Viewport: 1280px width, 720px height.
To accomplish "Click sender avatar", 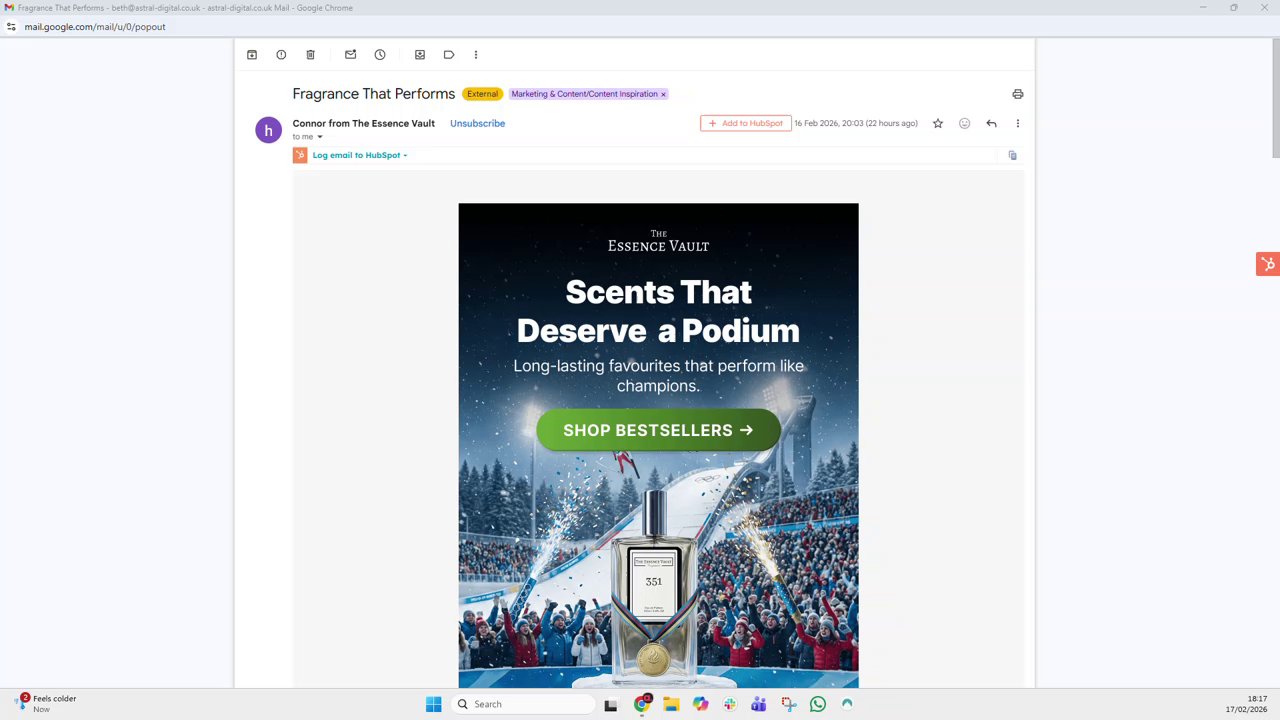I will point(268,130).
